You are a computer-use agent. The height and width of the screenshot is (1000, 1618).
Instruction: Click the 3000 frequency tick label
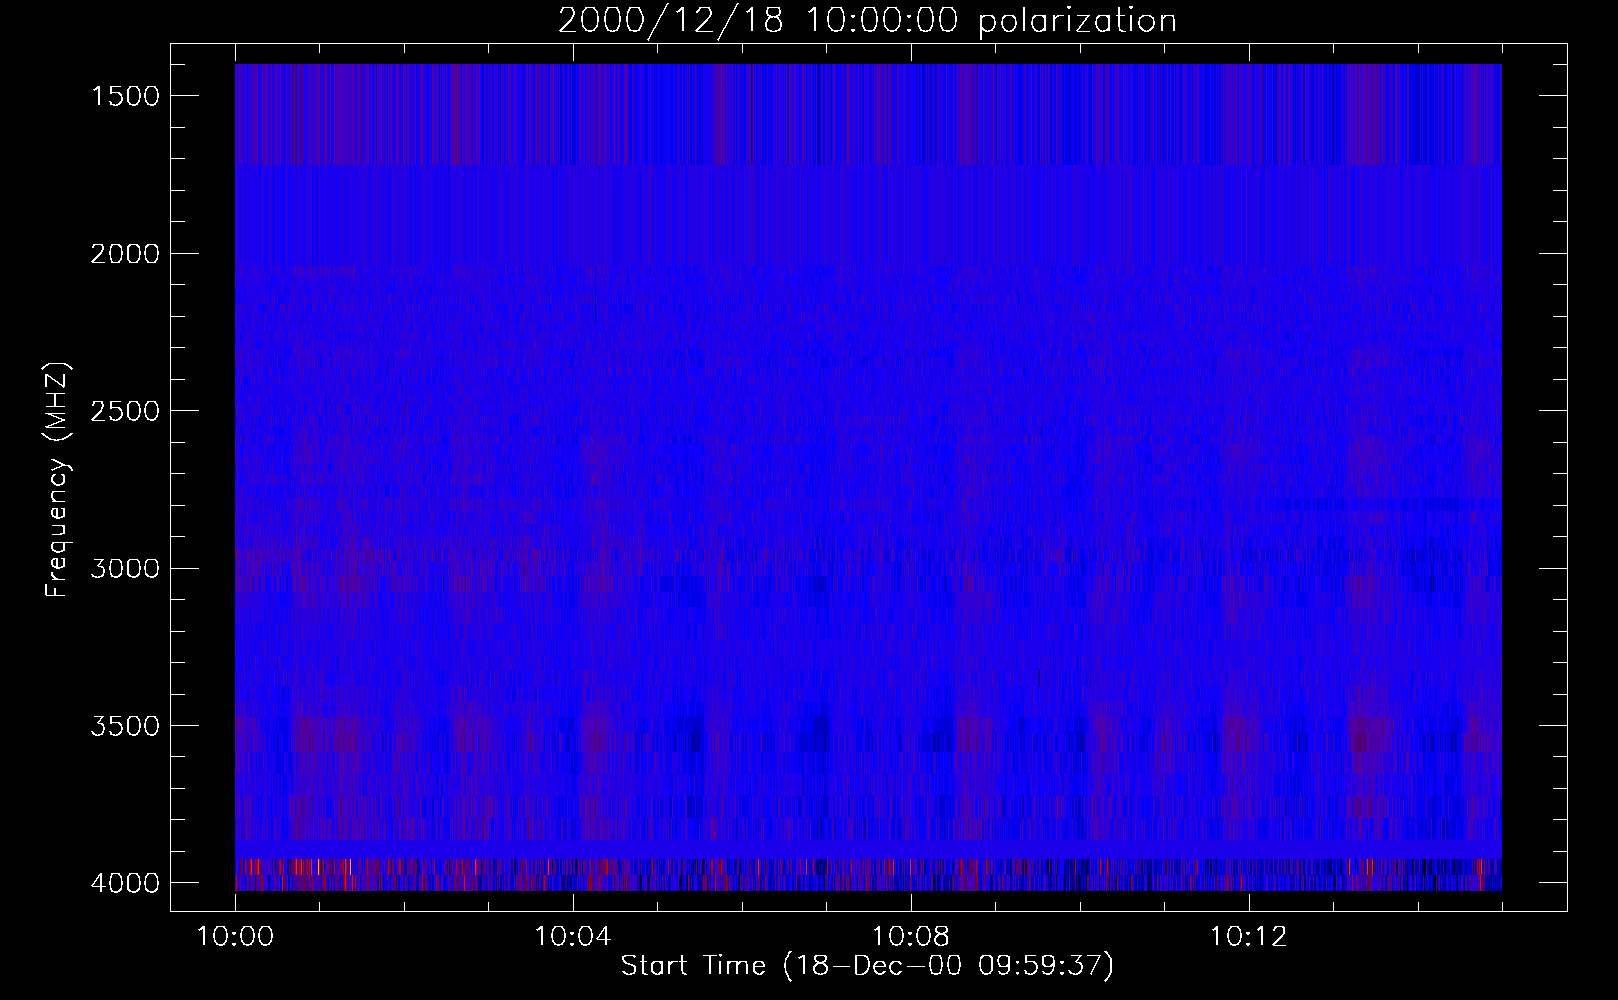coord(125,569)
